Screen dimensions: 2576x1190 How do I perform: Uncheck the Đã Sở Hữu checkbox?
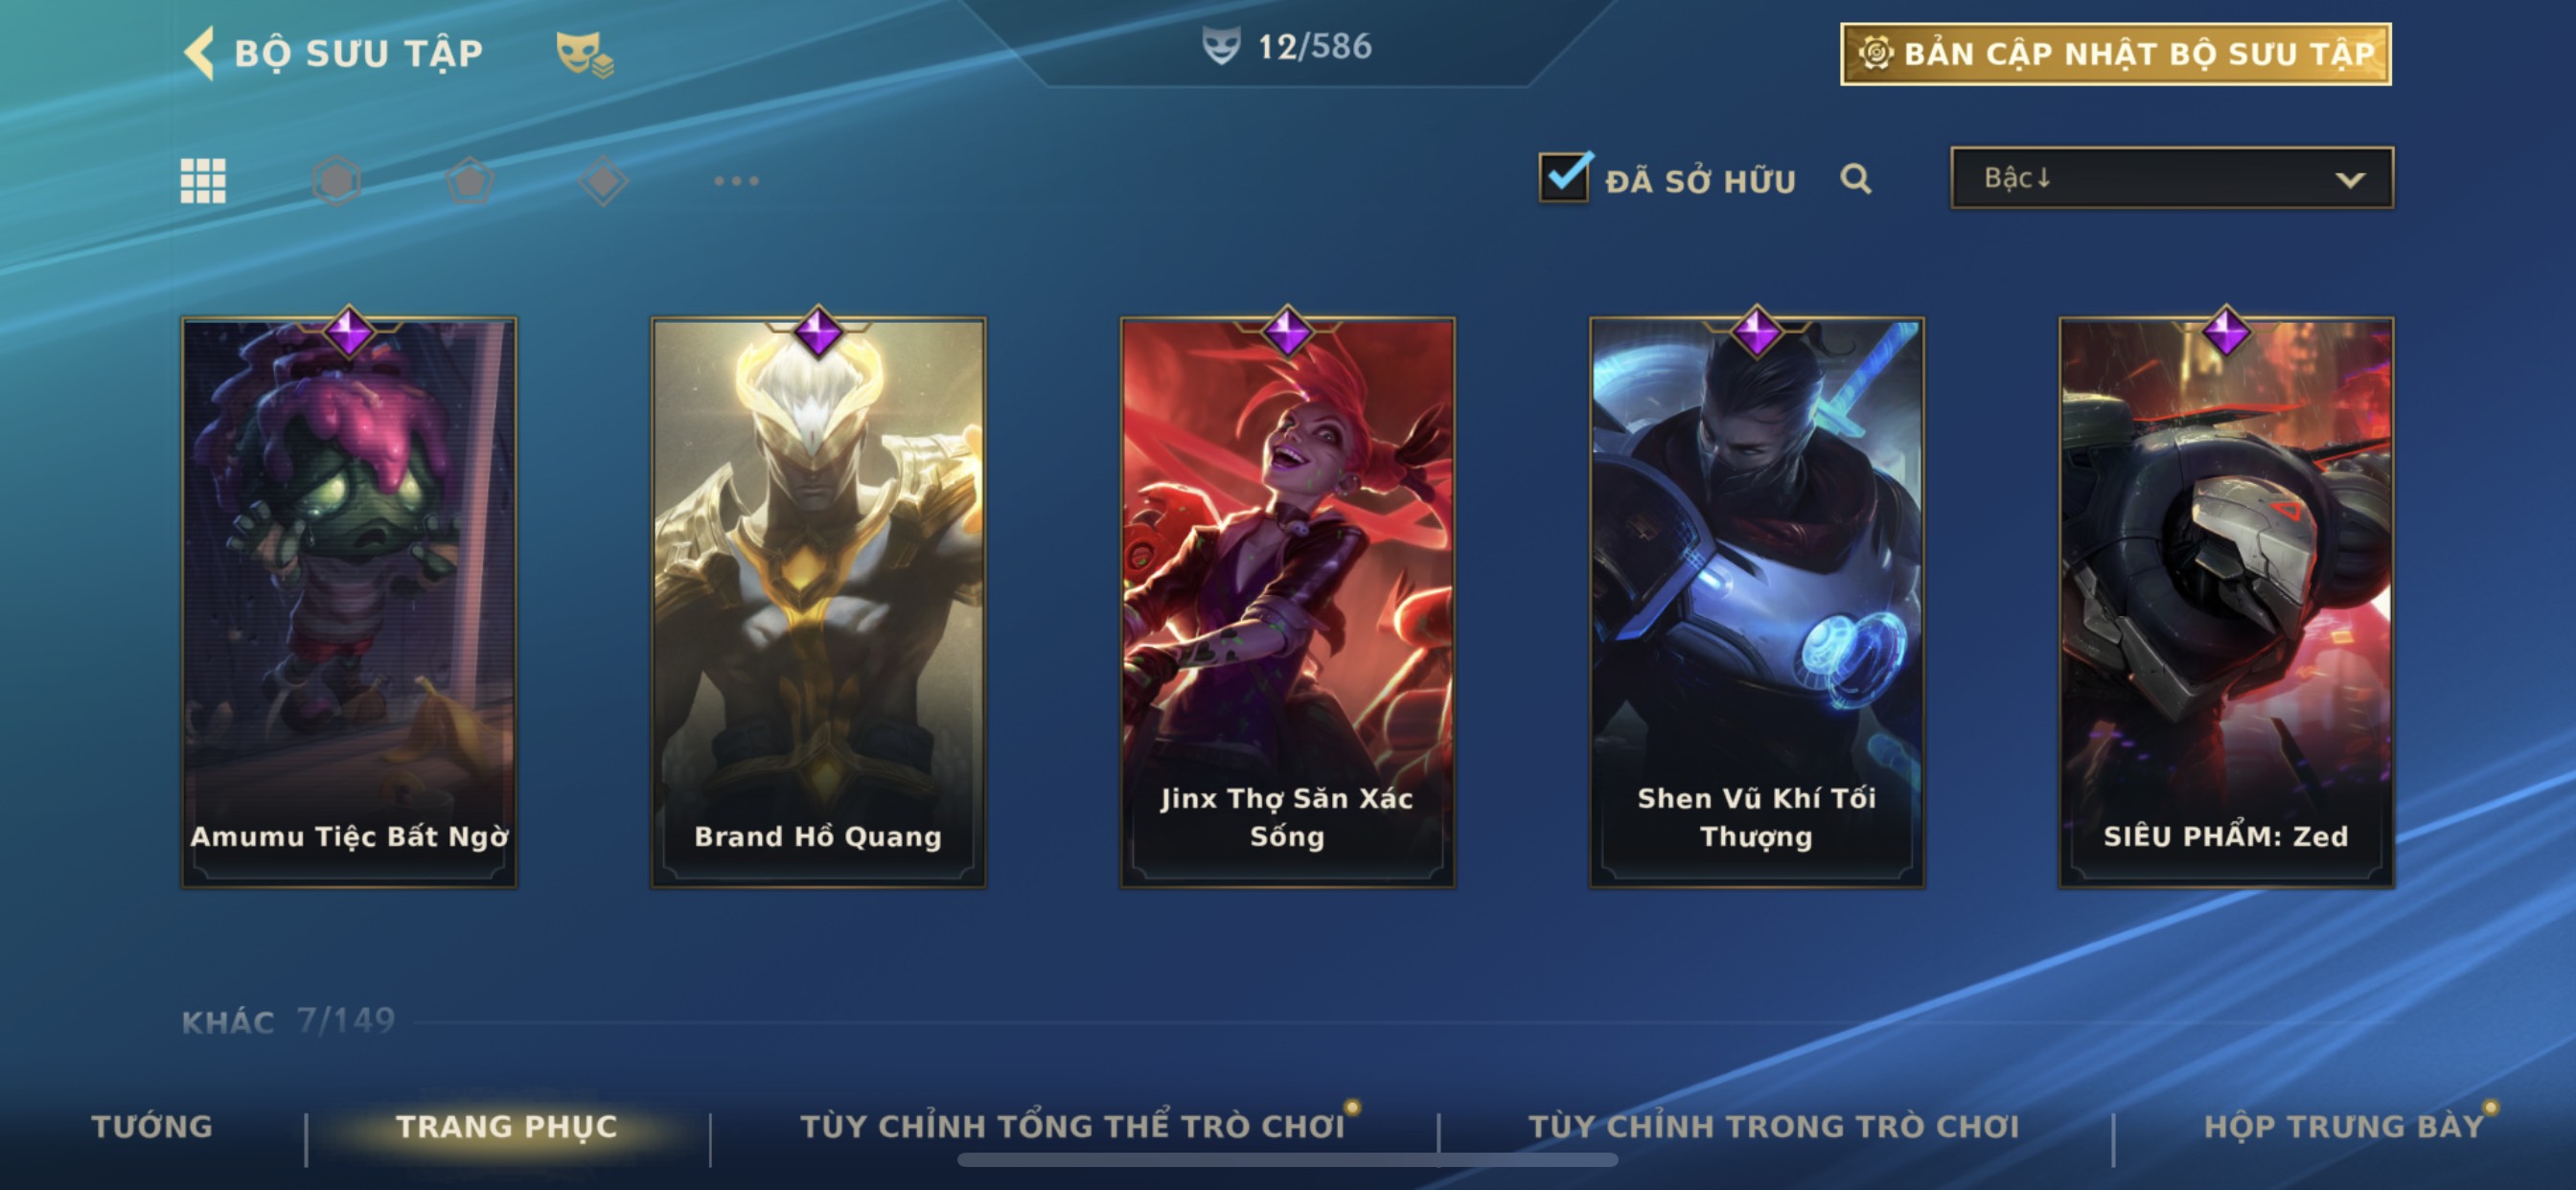[x=1564, y=178]
